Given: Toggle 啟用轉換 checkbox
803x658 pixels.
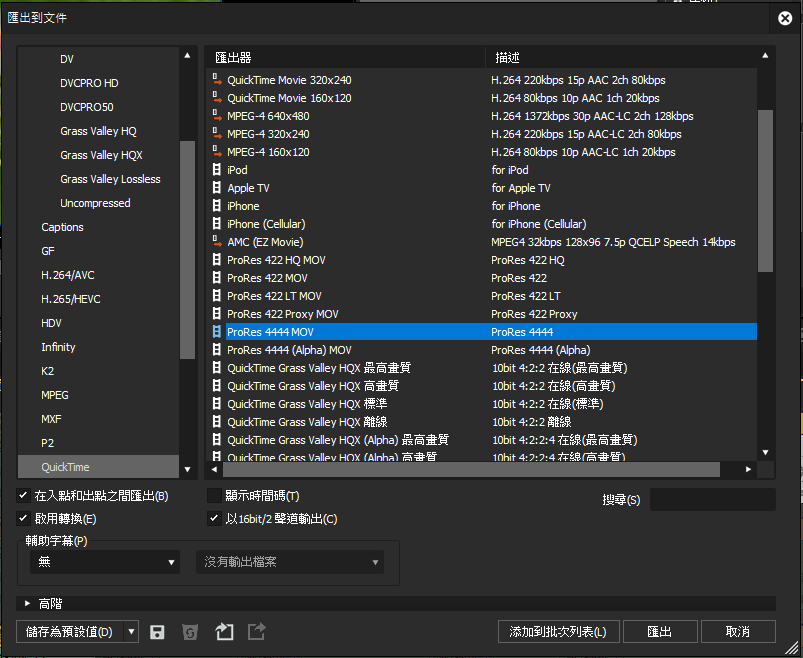Looking at the screenshot, I should pos(23,519).
